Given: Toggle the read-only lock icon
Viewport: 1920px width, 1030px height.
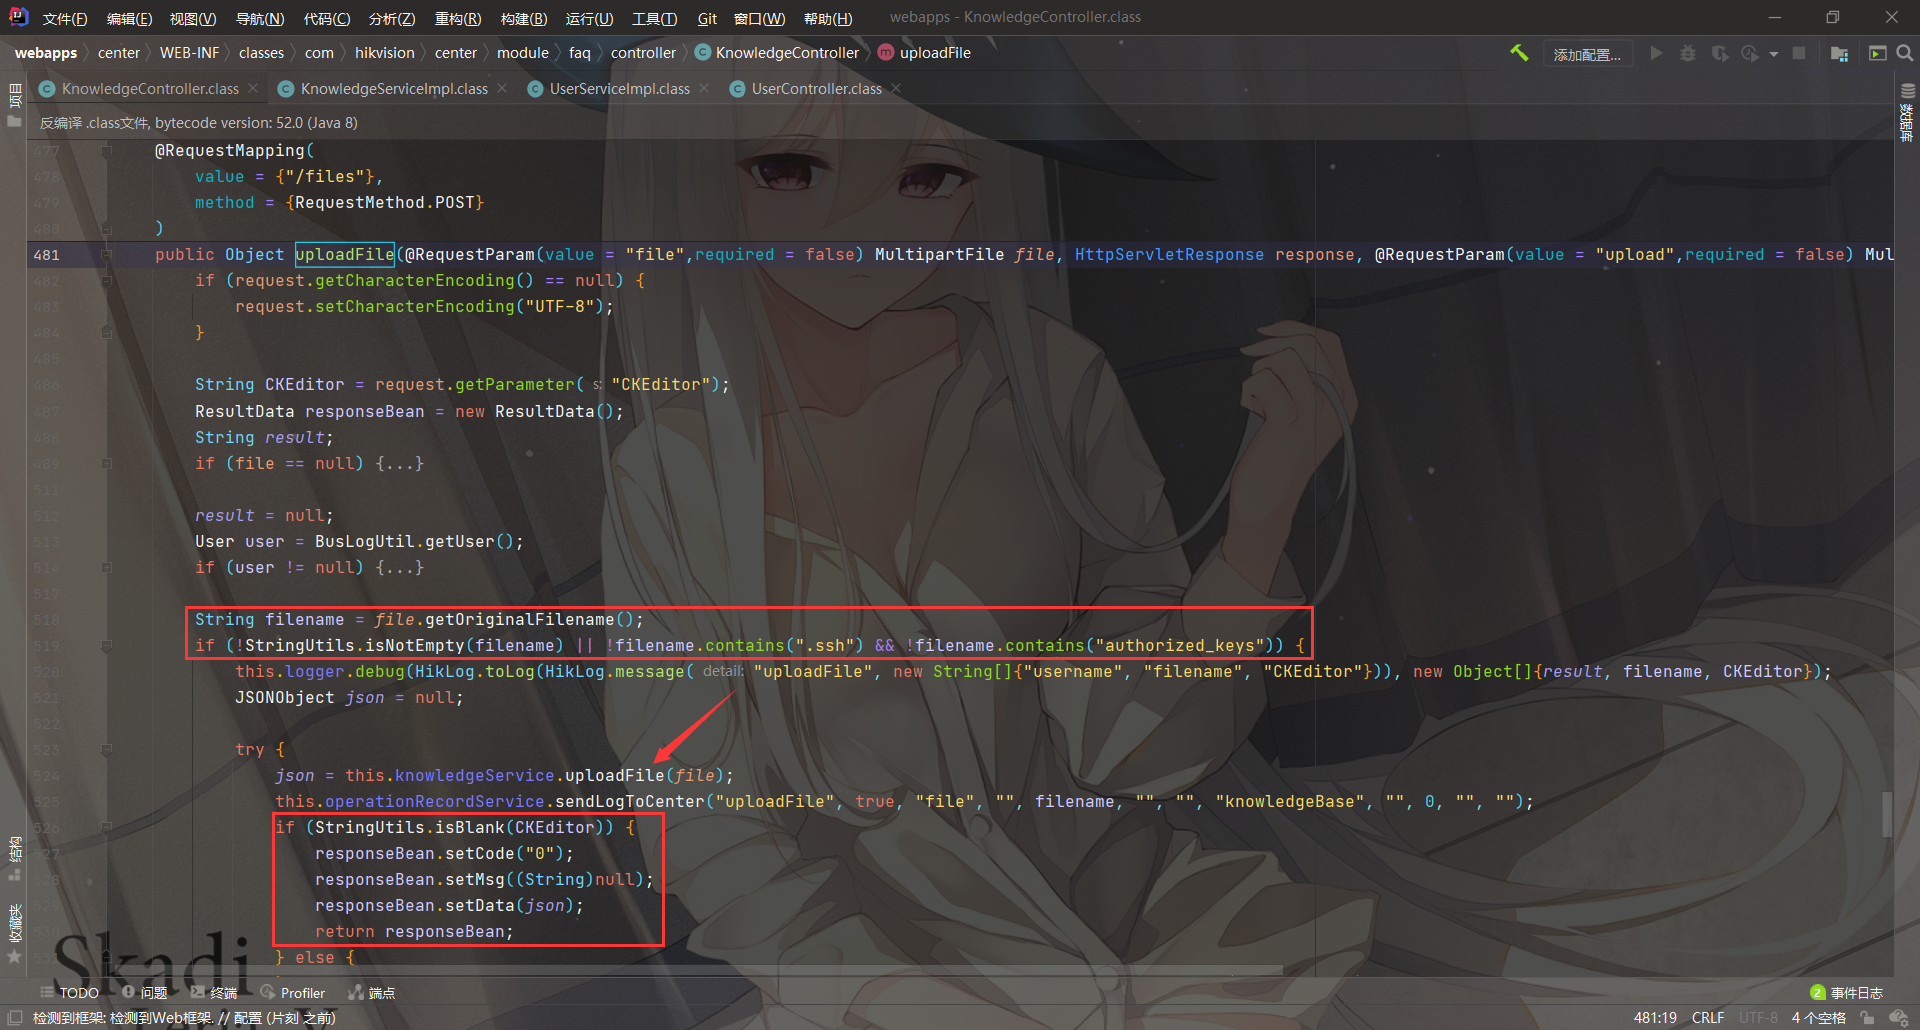Looking at the screenshot, I should (x=1867, y=1018).
